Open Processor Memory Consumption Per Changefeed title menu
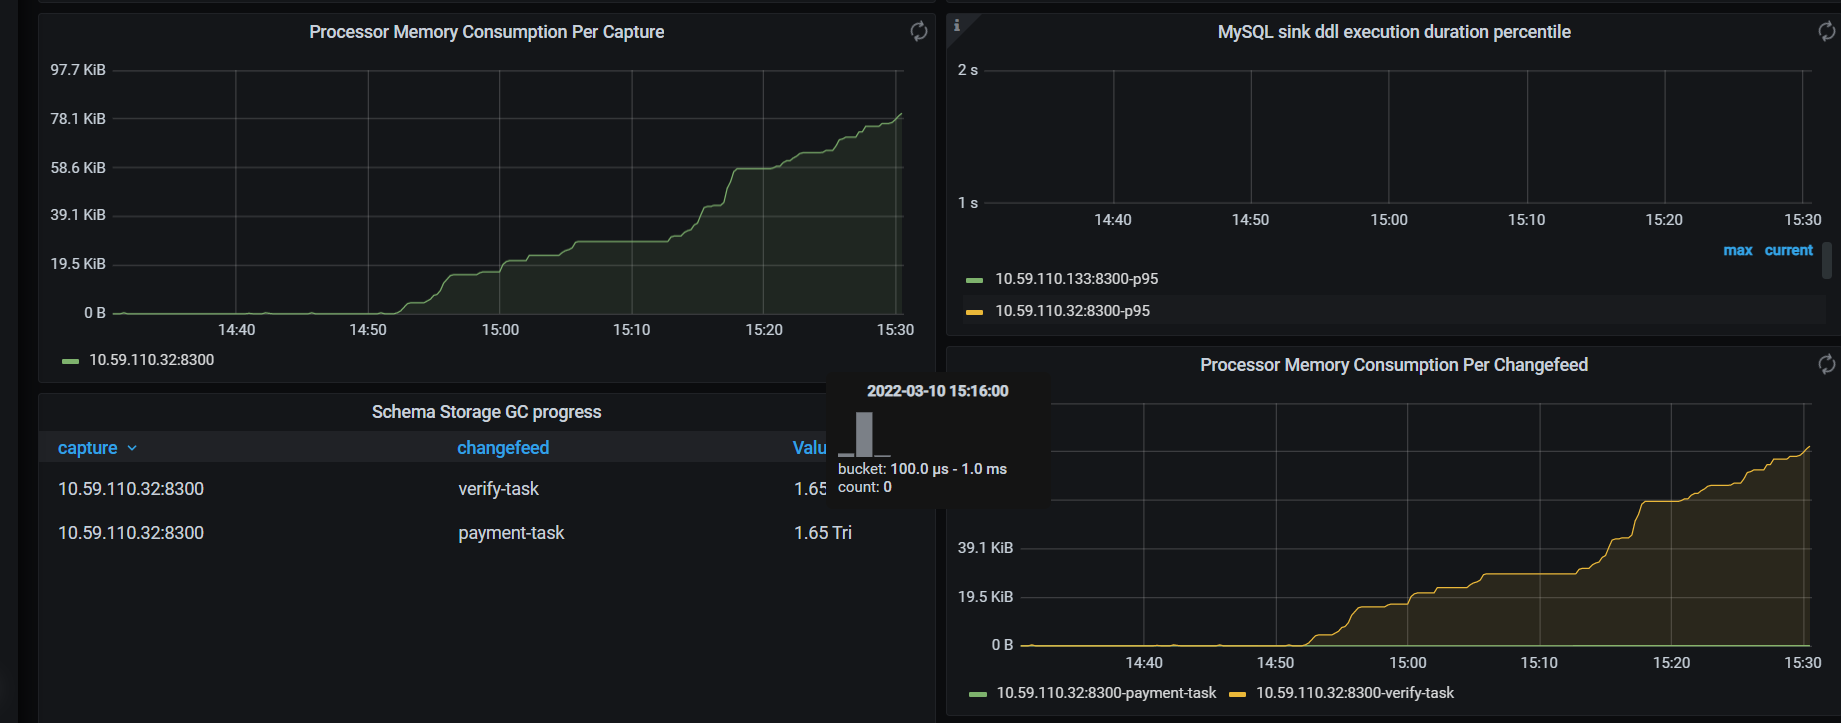The image size is (1841, 723). (1393, 365)
